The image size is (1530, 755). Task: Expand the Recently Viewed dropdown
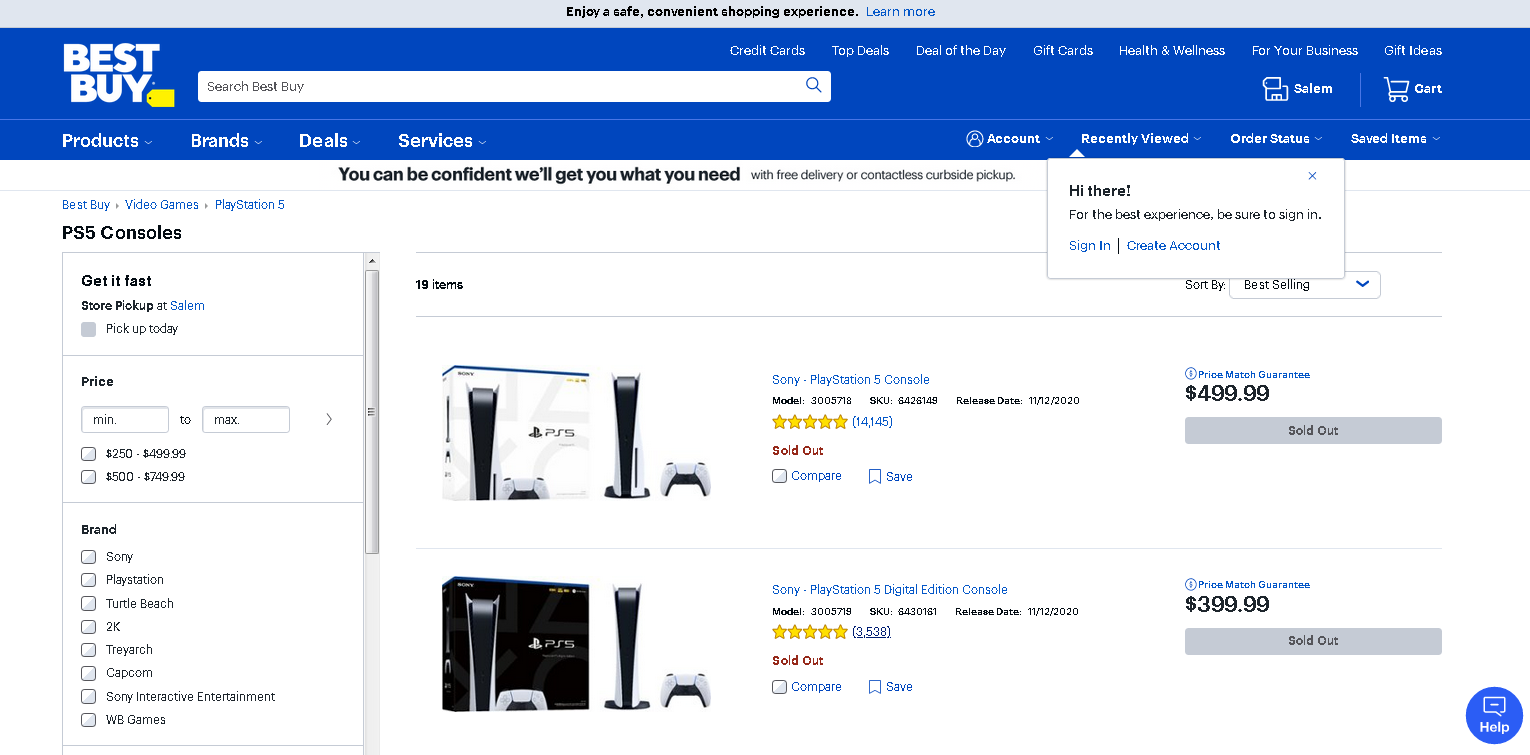[x=1141, y=139]
